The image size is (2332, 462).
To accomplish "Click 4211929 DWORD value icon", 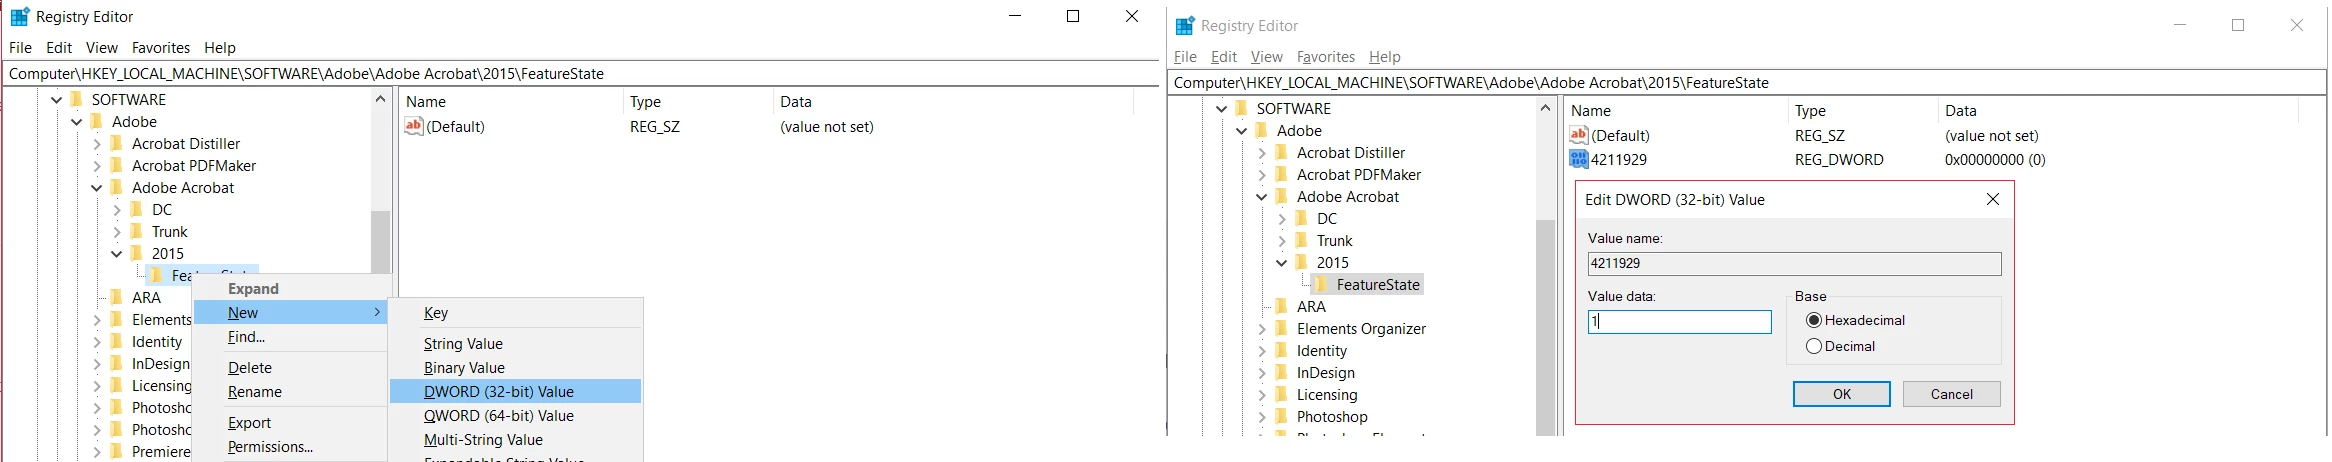I will click(1579, 159).
